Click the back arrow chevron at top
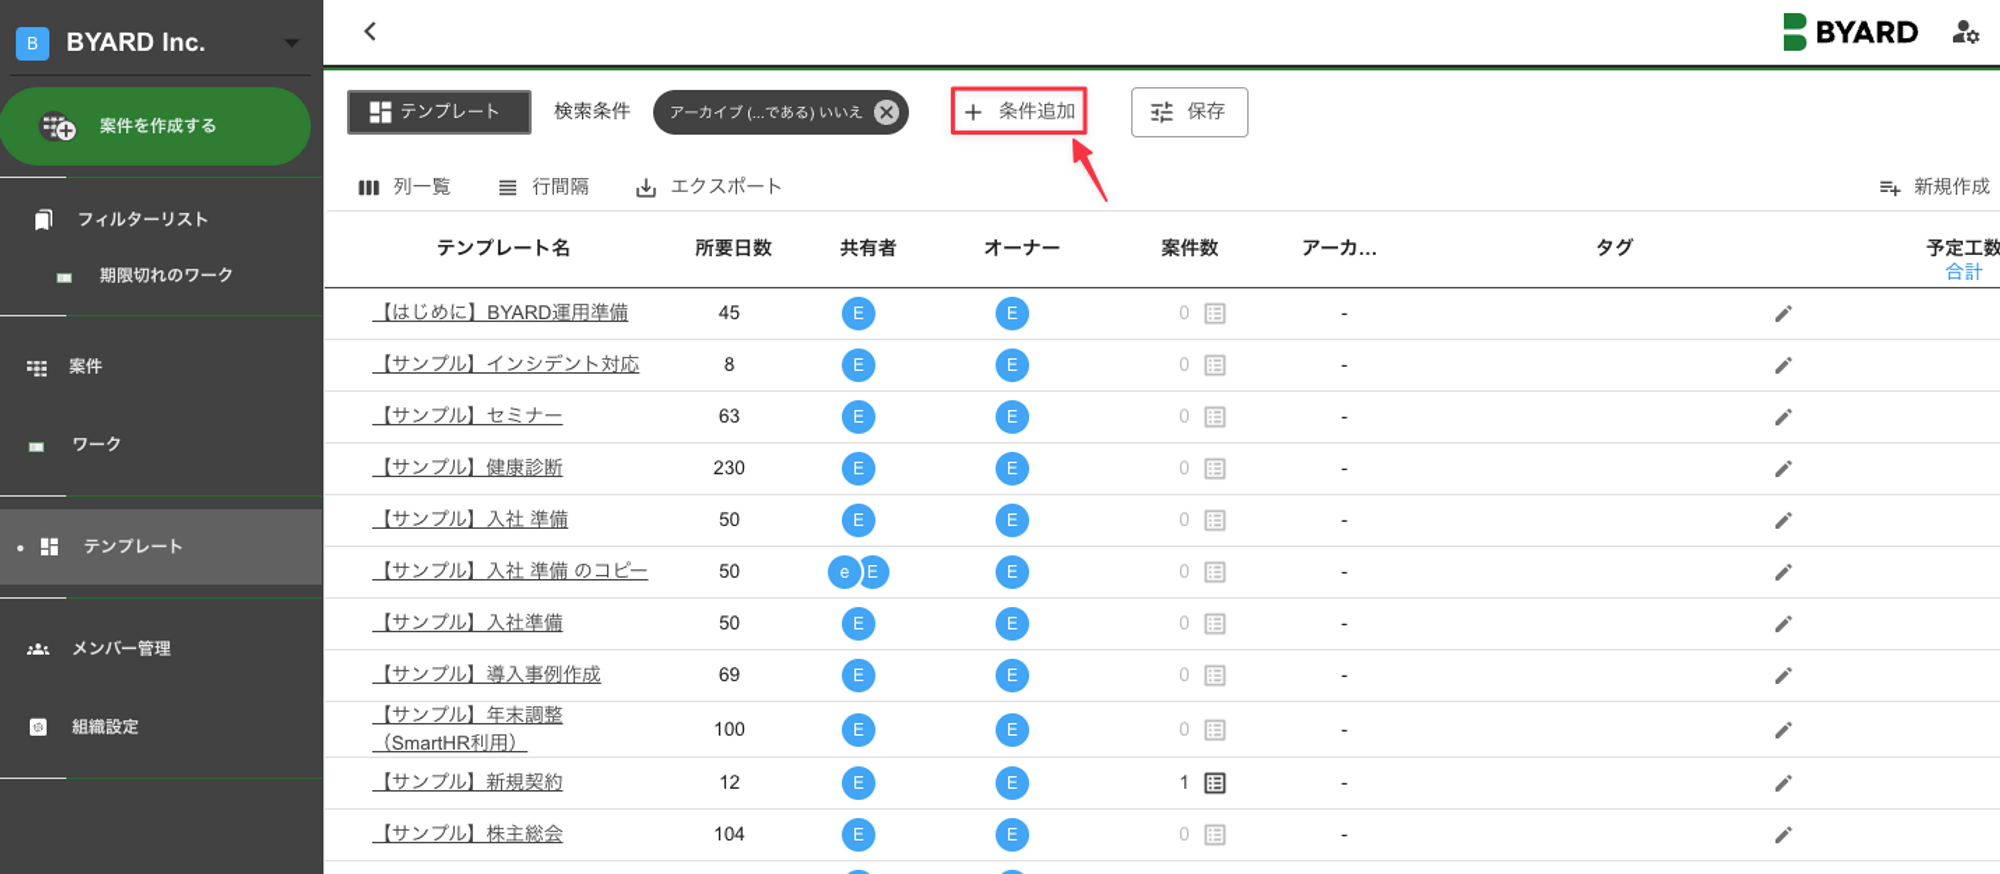 tap(370, 31)
